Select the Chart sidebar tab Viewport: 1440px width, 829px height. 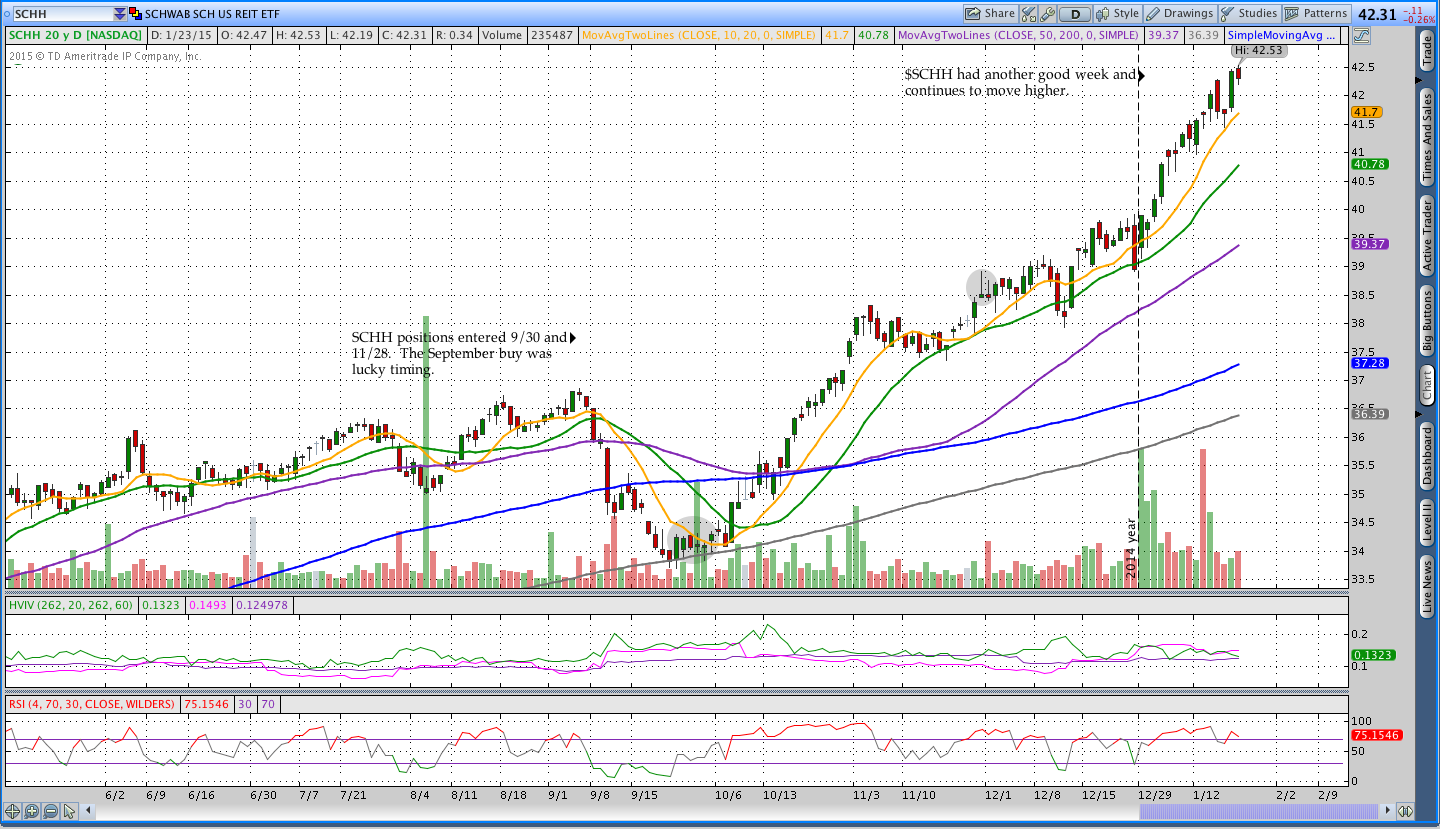click(1427, 384)
